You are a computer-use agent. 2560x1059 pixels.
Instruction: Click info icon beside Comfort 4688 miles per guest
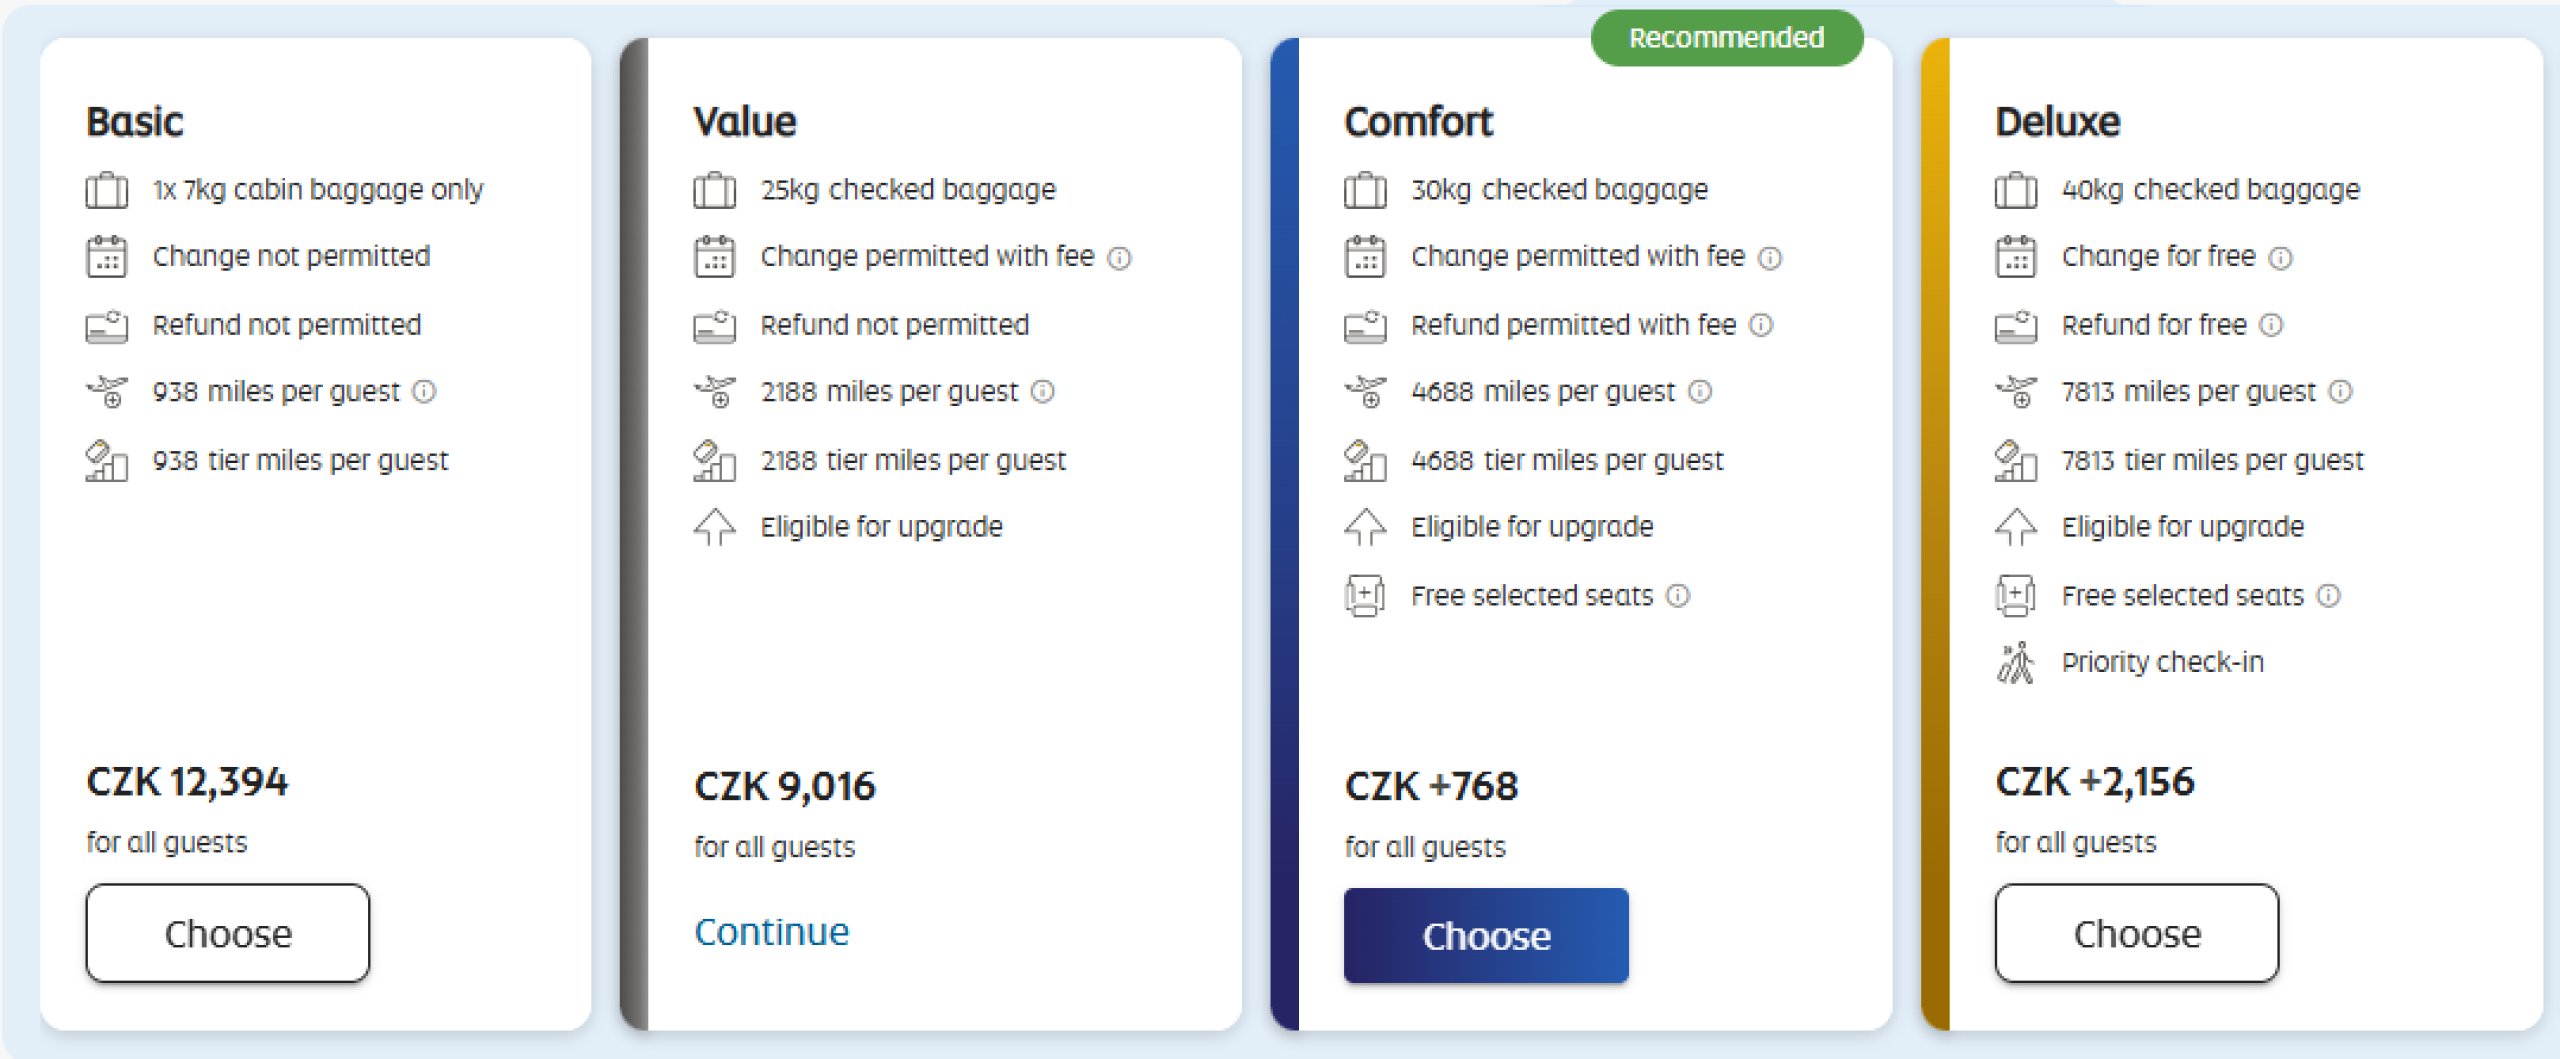point(1700,391)
